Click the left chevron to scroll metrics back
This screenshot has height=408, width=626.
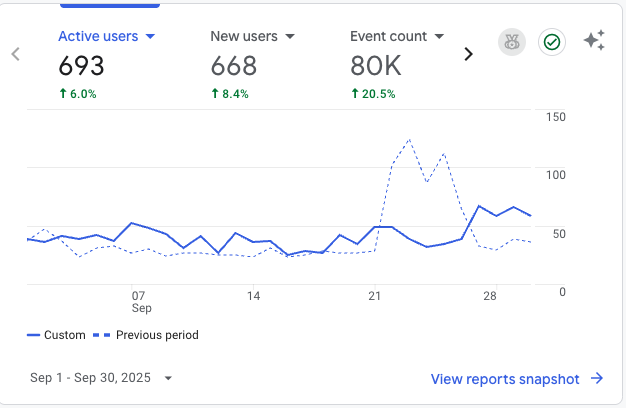pos(16,54)
